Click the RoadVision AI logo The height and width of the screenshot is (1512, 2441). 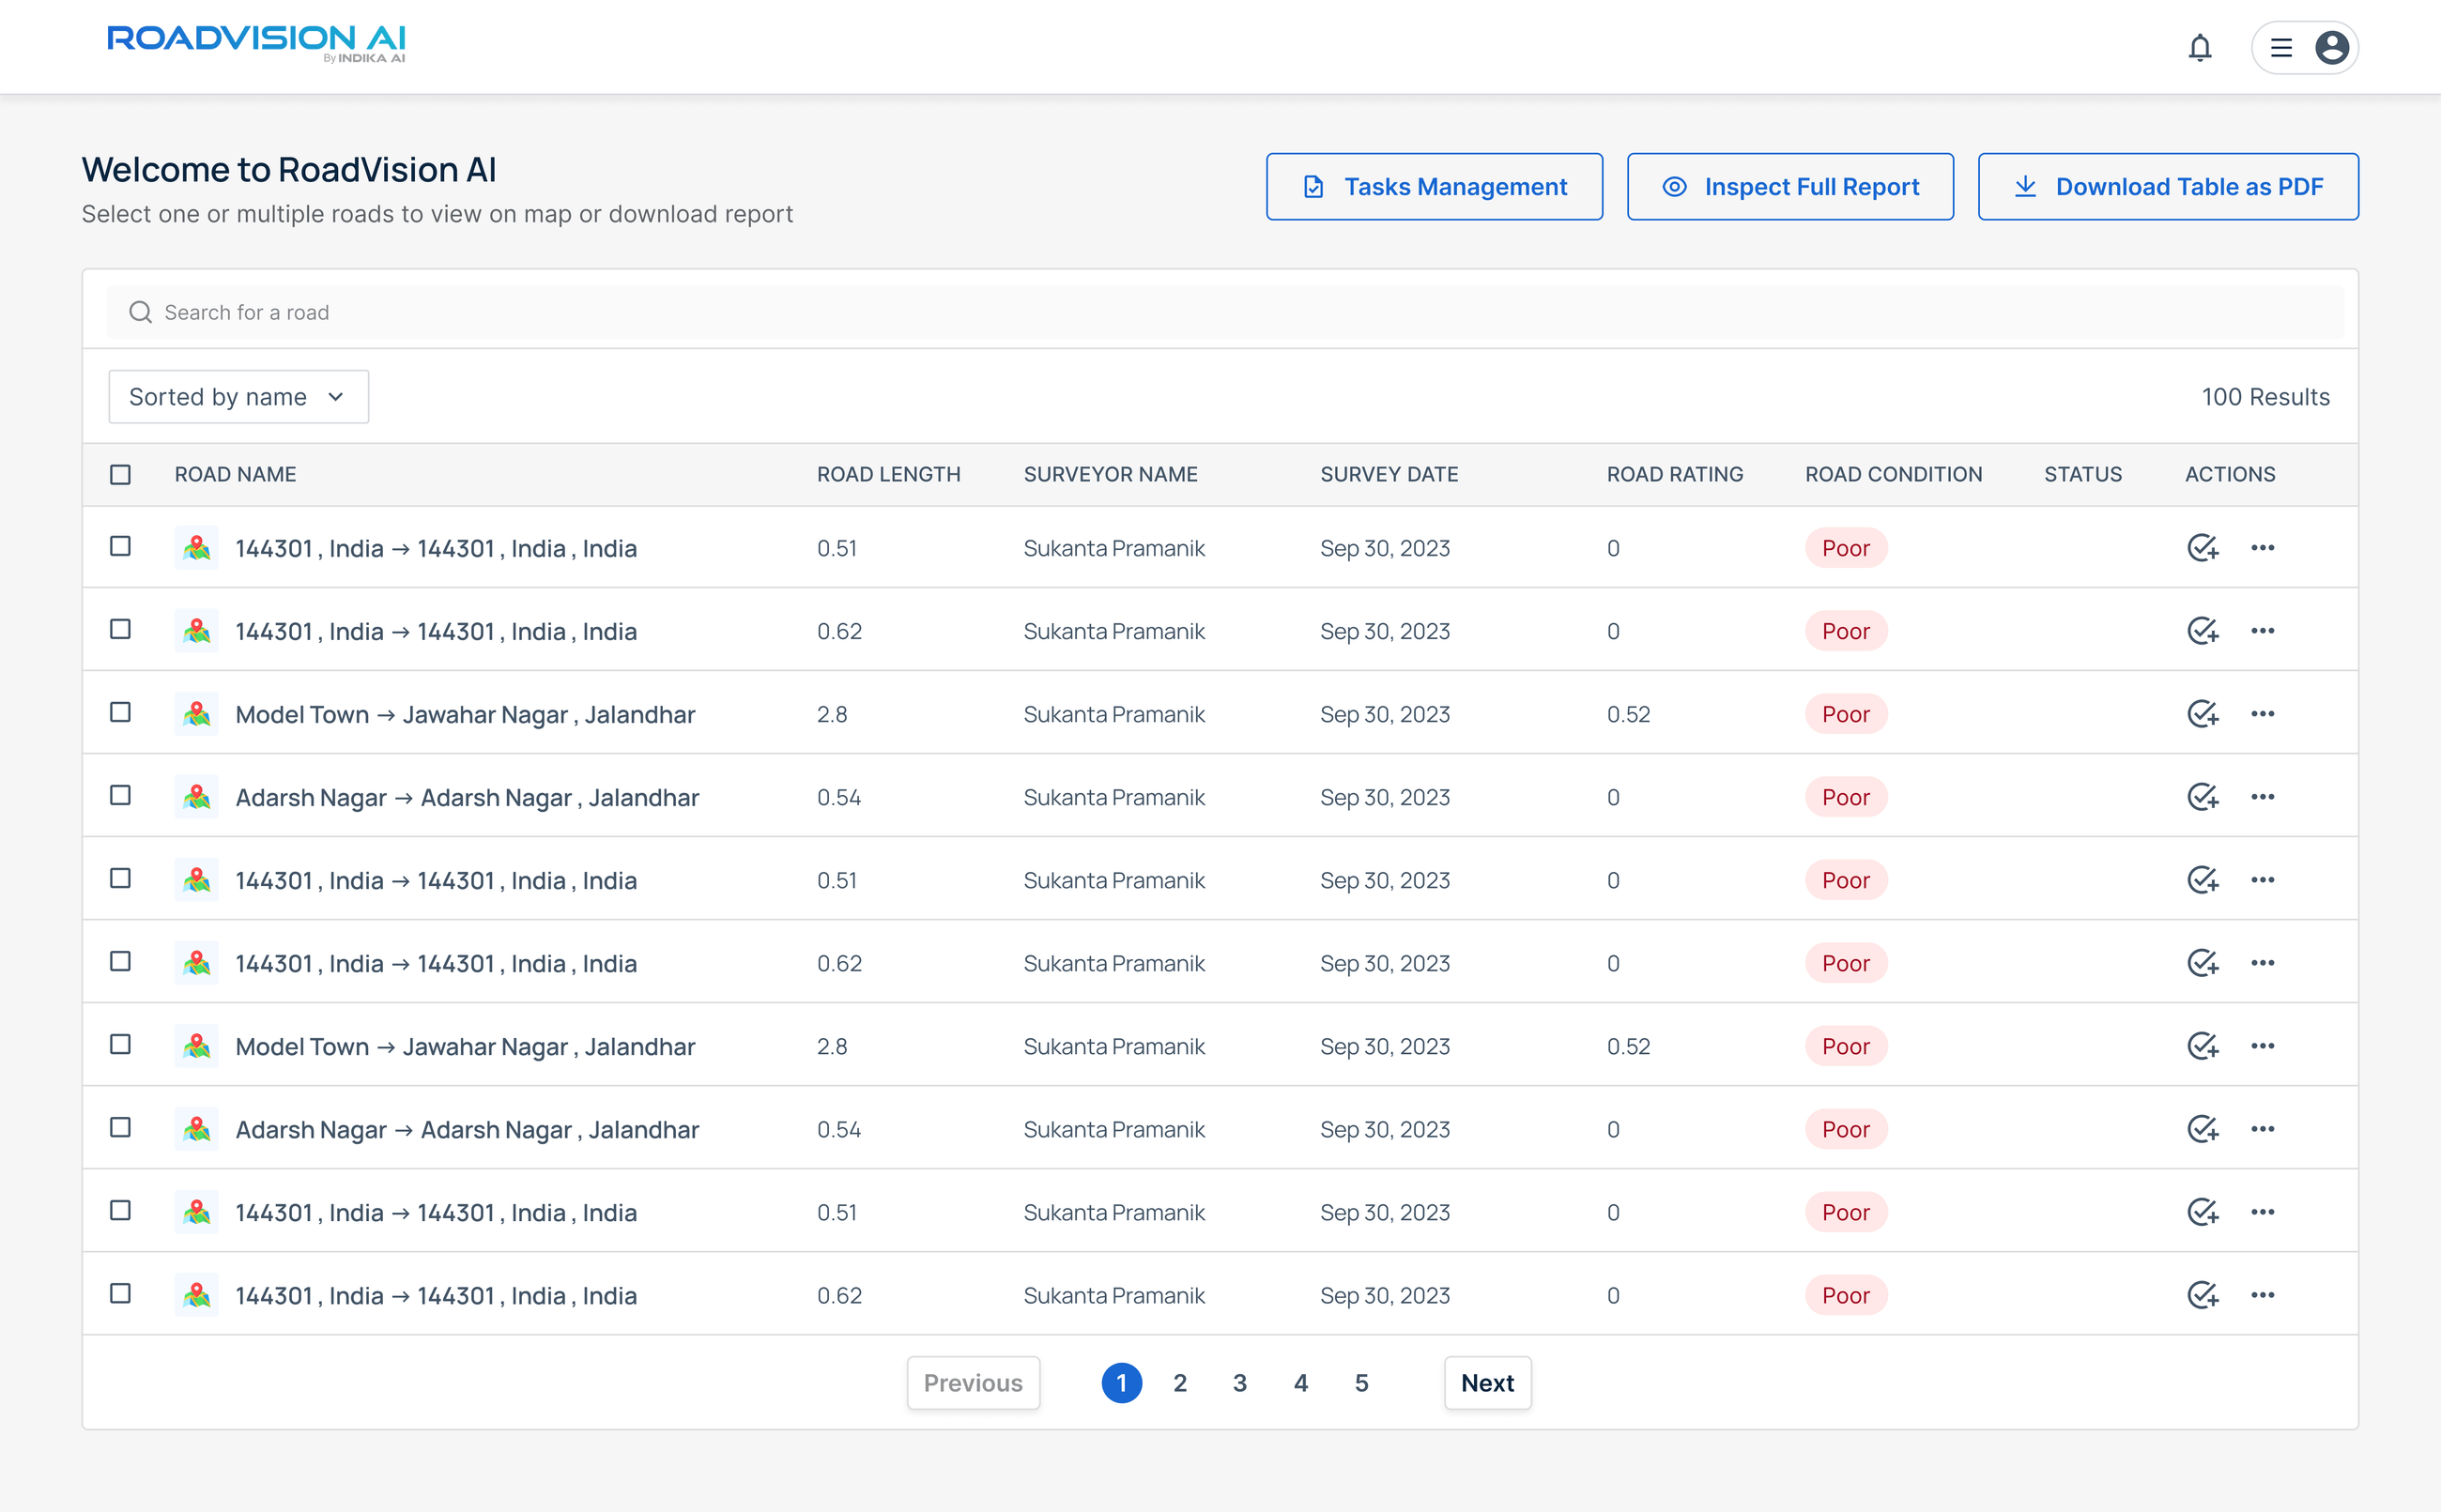pos(256,42)
